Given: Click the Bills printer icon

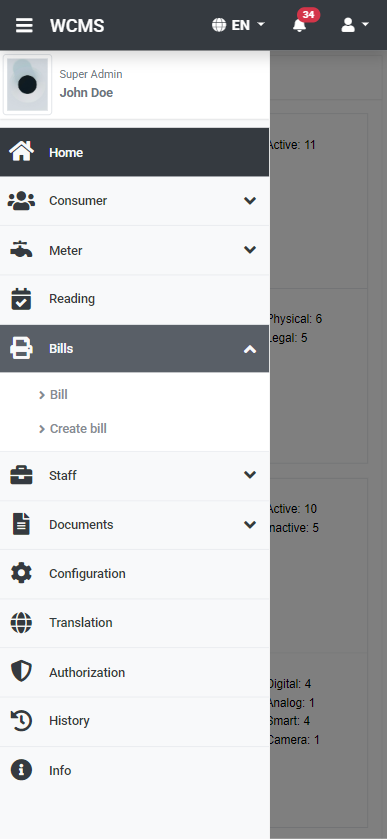Looking at the screenshot, I should 21,348.
